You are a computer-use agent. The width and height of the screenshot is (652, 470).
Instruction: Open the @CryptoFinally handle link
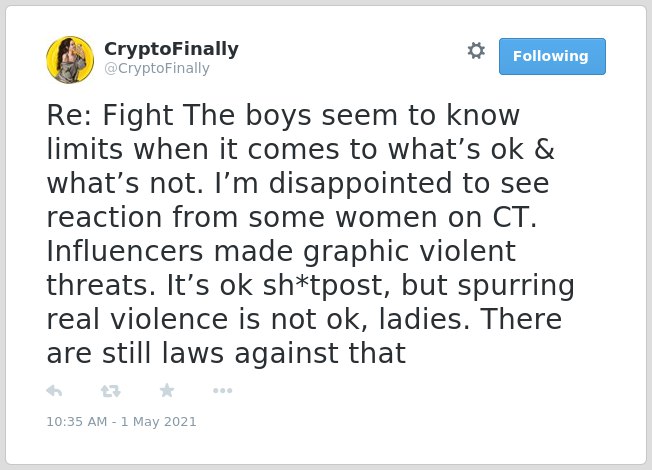tap(157, 68)
